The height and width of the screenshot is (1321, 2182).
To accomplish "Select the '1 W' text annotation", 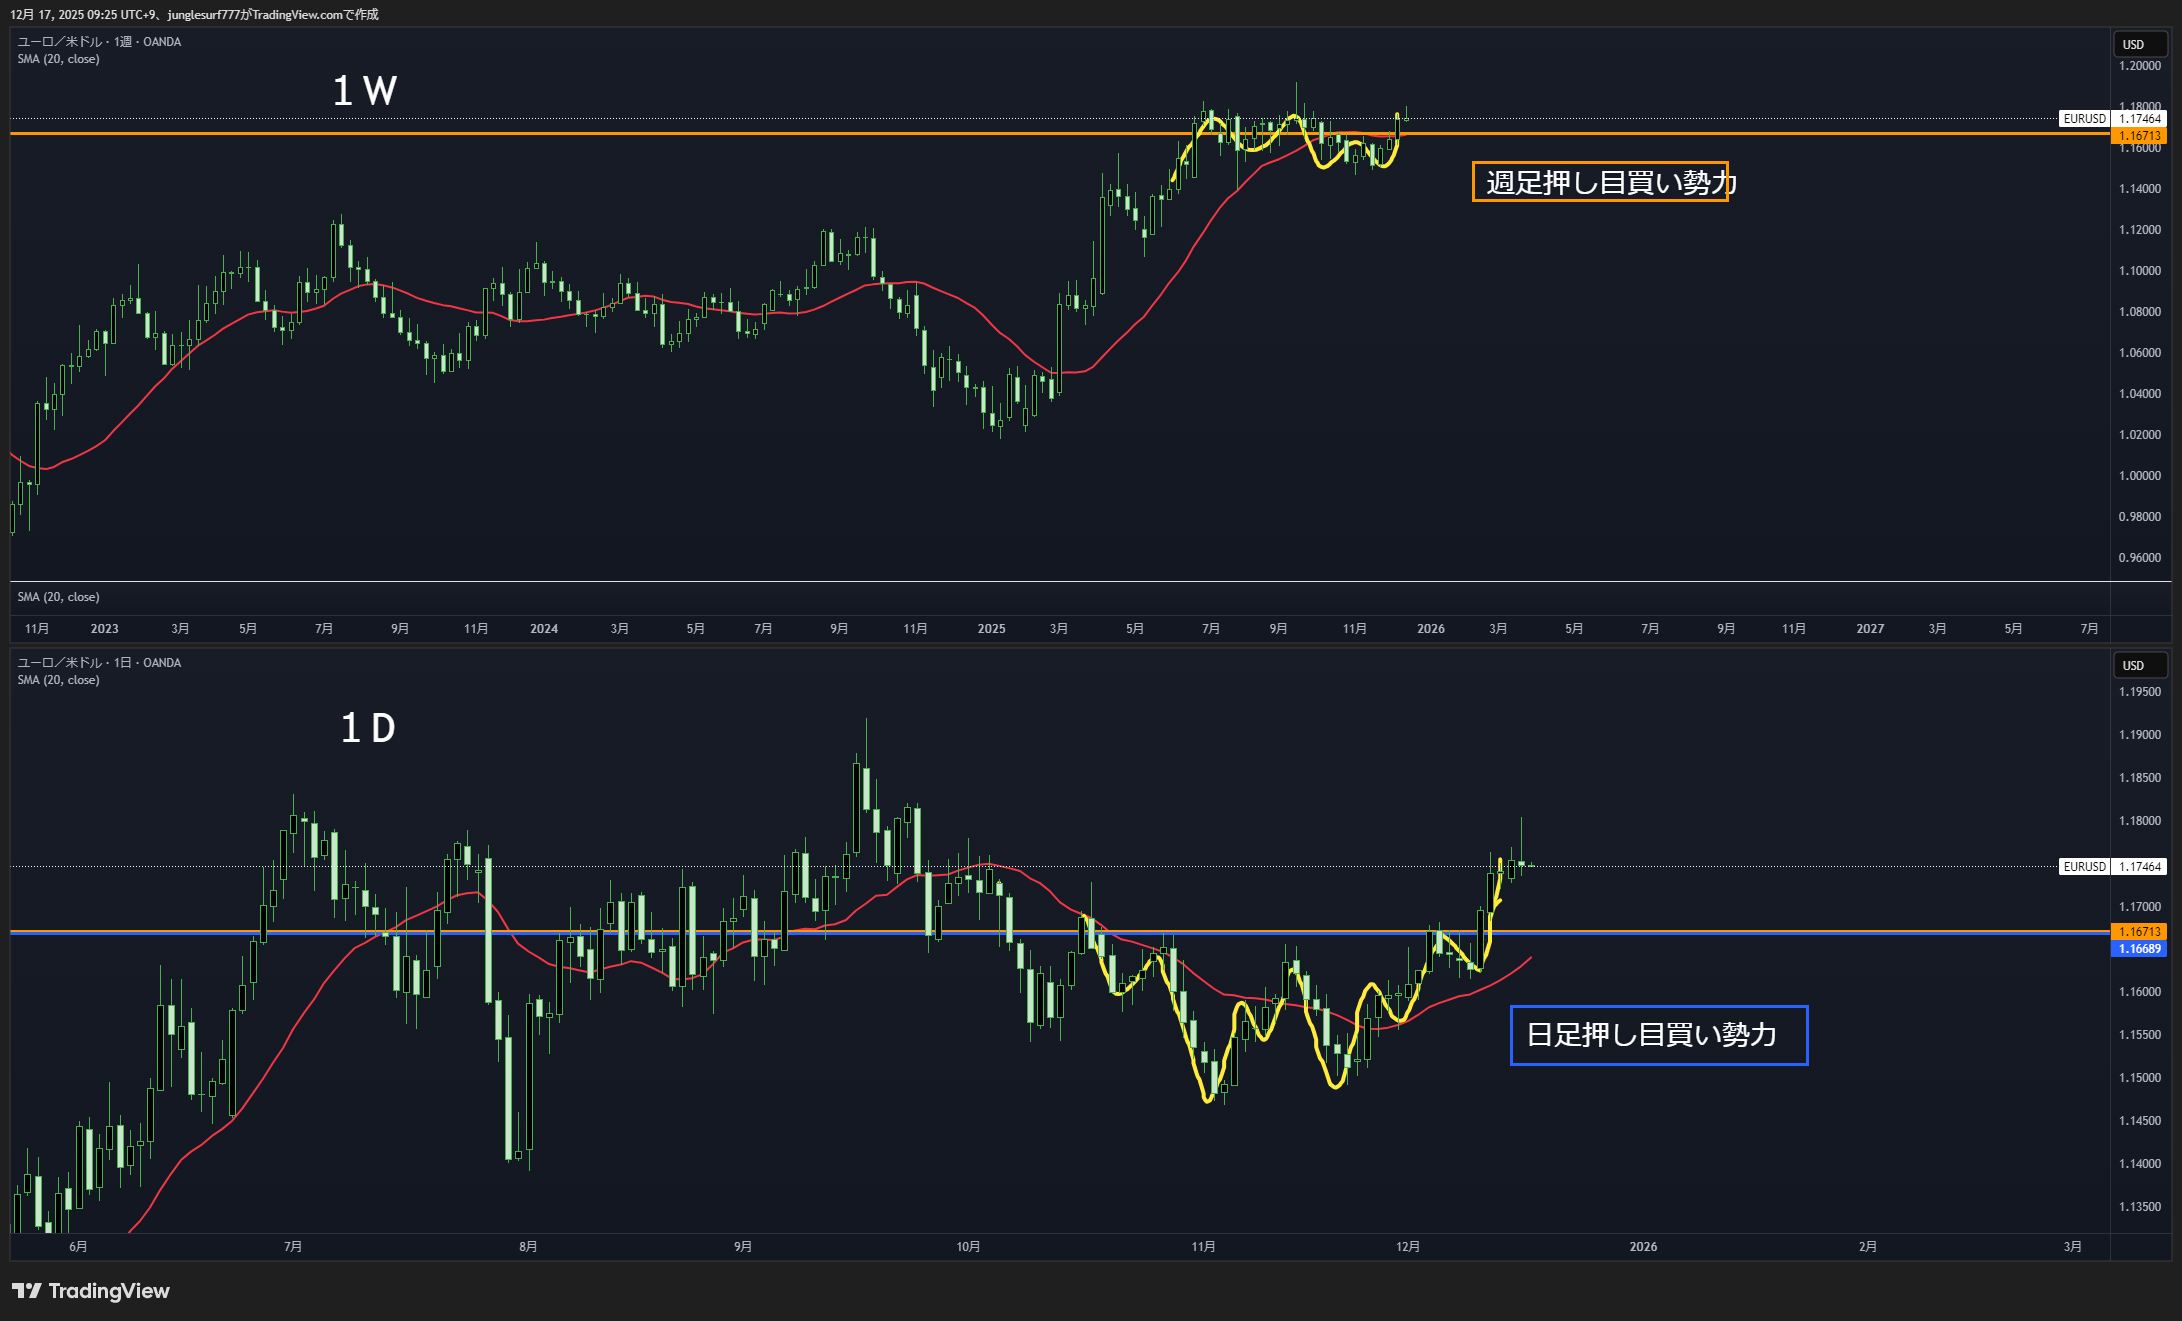I will (365, 91).
